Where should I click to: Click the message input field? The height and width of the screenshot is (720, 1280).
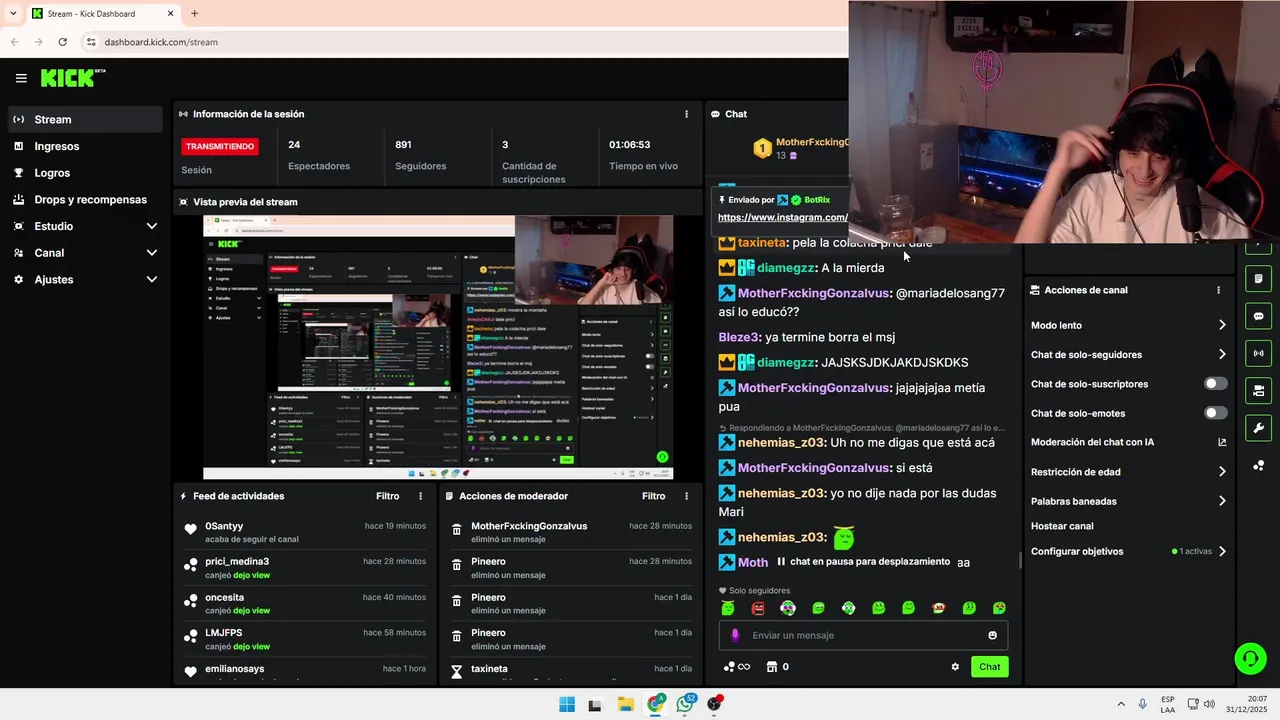864,635
